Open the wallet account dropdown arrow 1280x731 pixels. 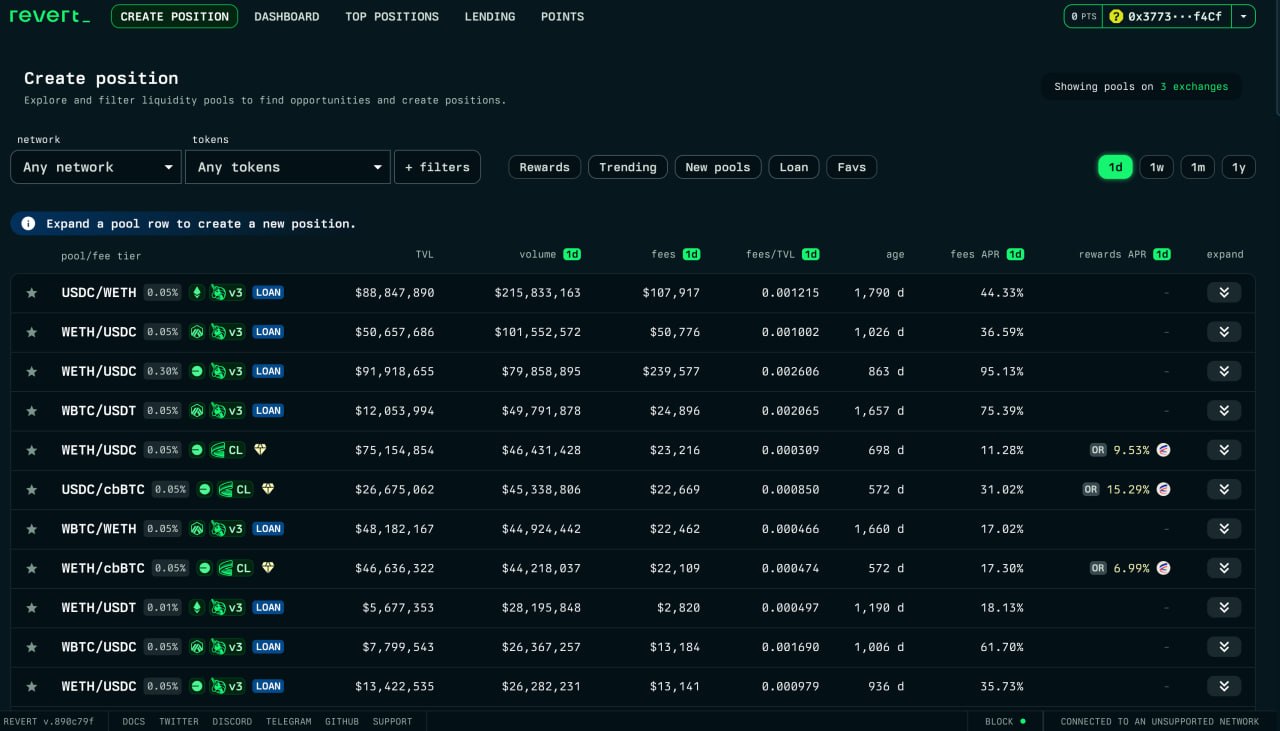(1243, 16)
